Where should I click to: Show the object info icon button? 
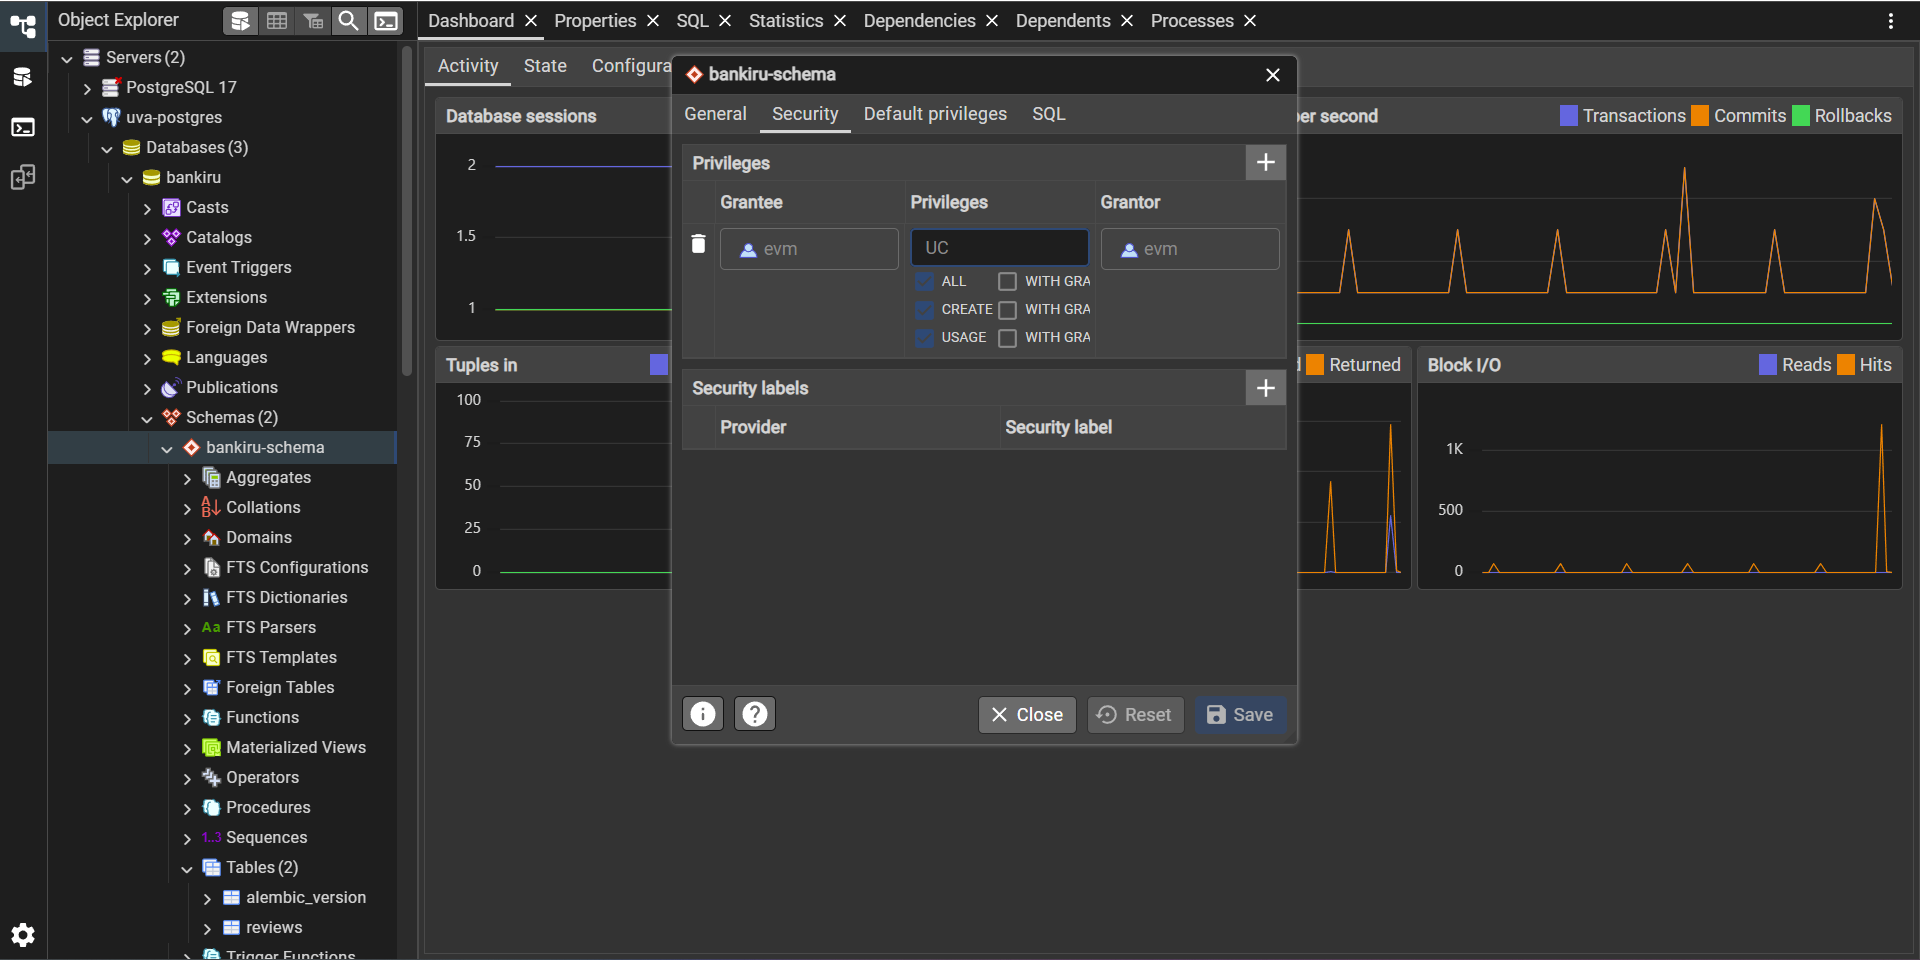[x=703, y=714]
